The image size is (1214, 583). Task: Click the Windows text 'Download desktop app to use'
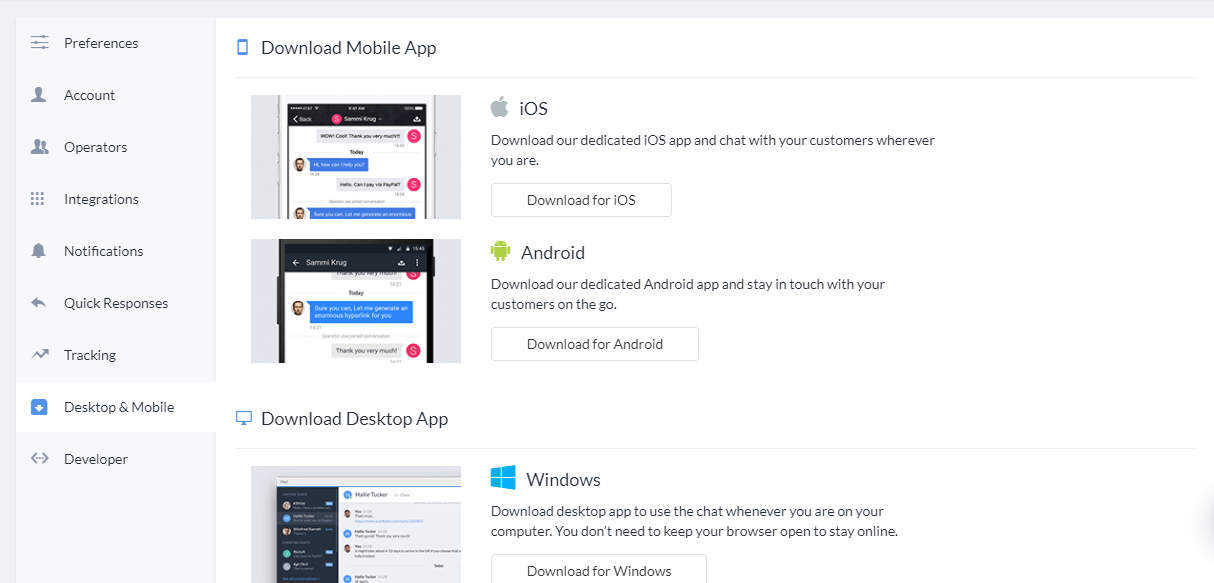tap(694, 521)
